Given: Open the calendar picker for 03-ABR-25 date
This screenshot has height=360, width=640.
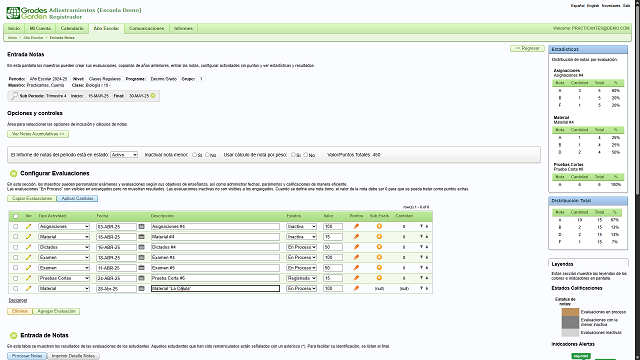Looking at the screenshot, I should [142, 226].
